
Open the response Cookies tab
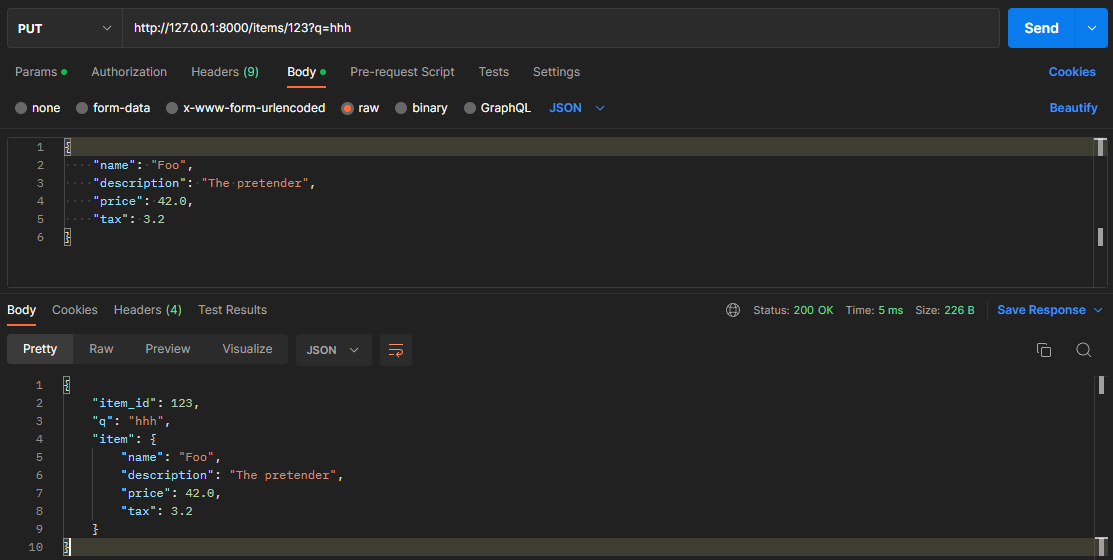[x=75, y=310]
